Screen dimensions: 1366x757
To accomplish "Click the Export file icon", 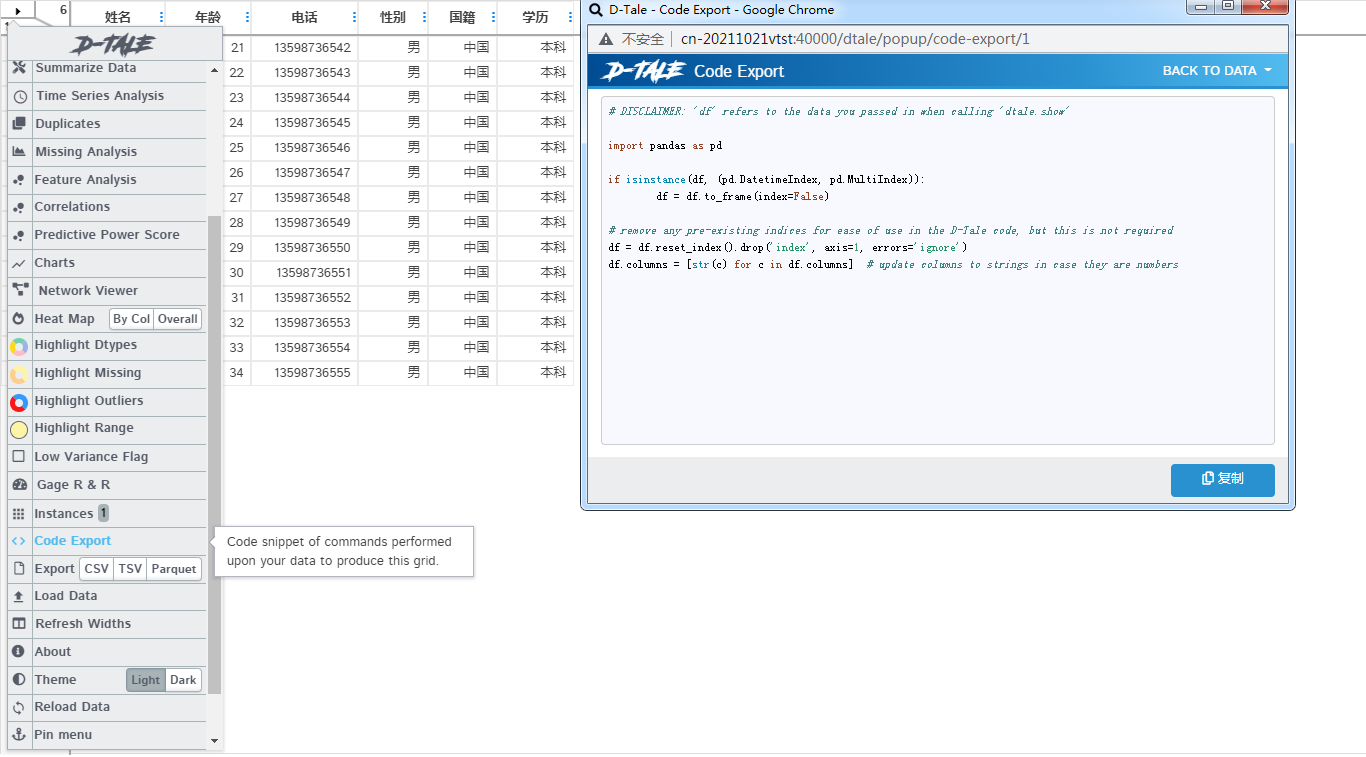I will click(x=19, y=569).
